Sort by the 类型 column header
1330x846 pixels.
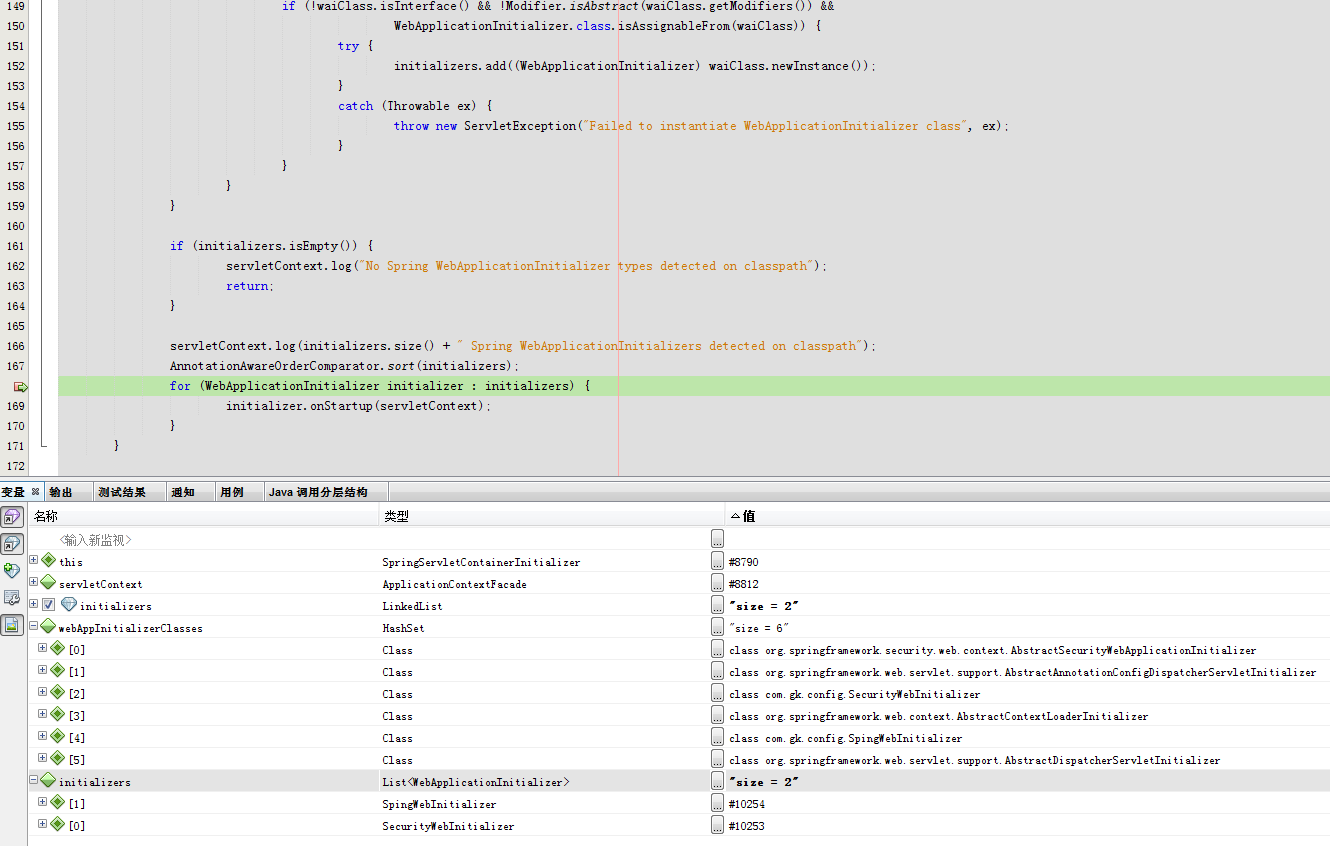click(552, 516)
